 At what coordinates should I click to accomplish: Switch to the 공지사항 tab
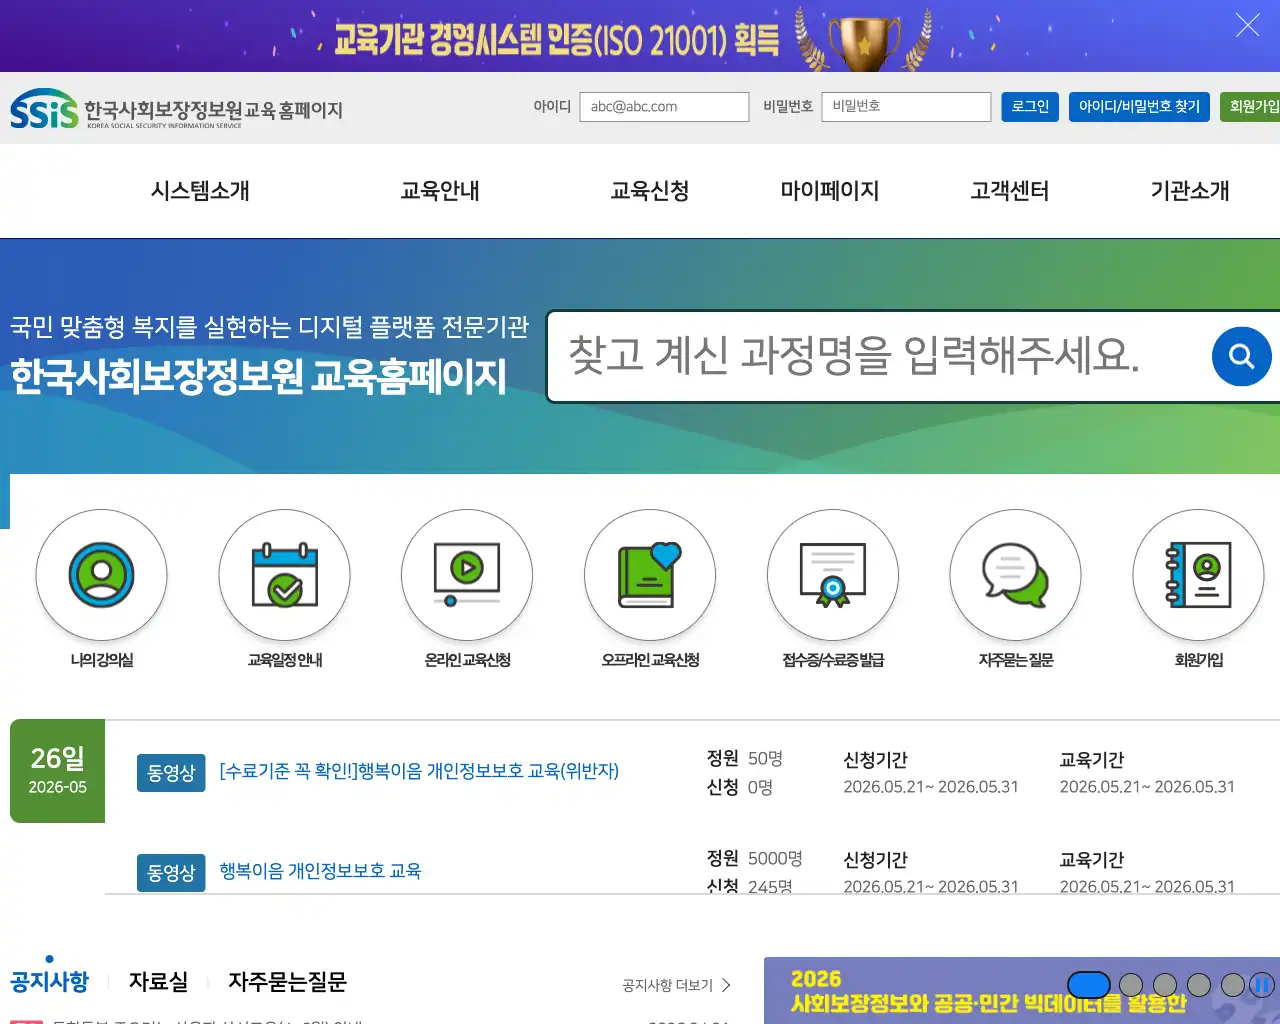pos(49,981)
